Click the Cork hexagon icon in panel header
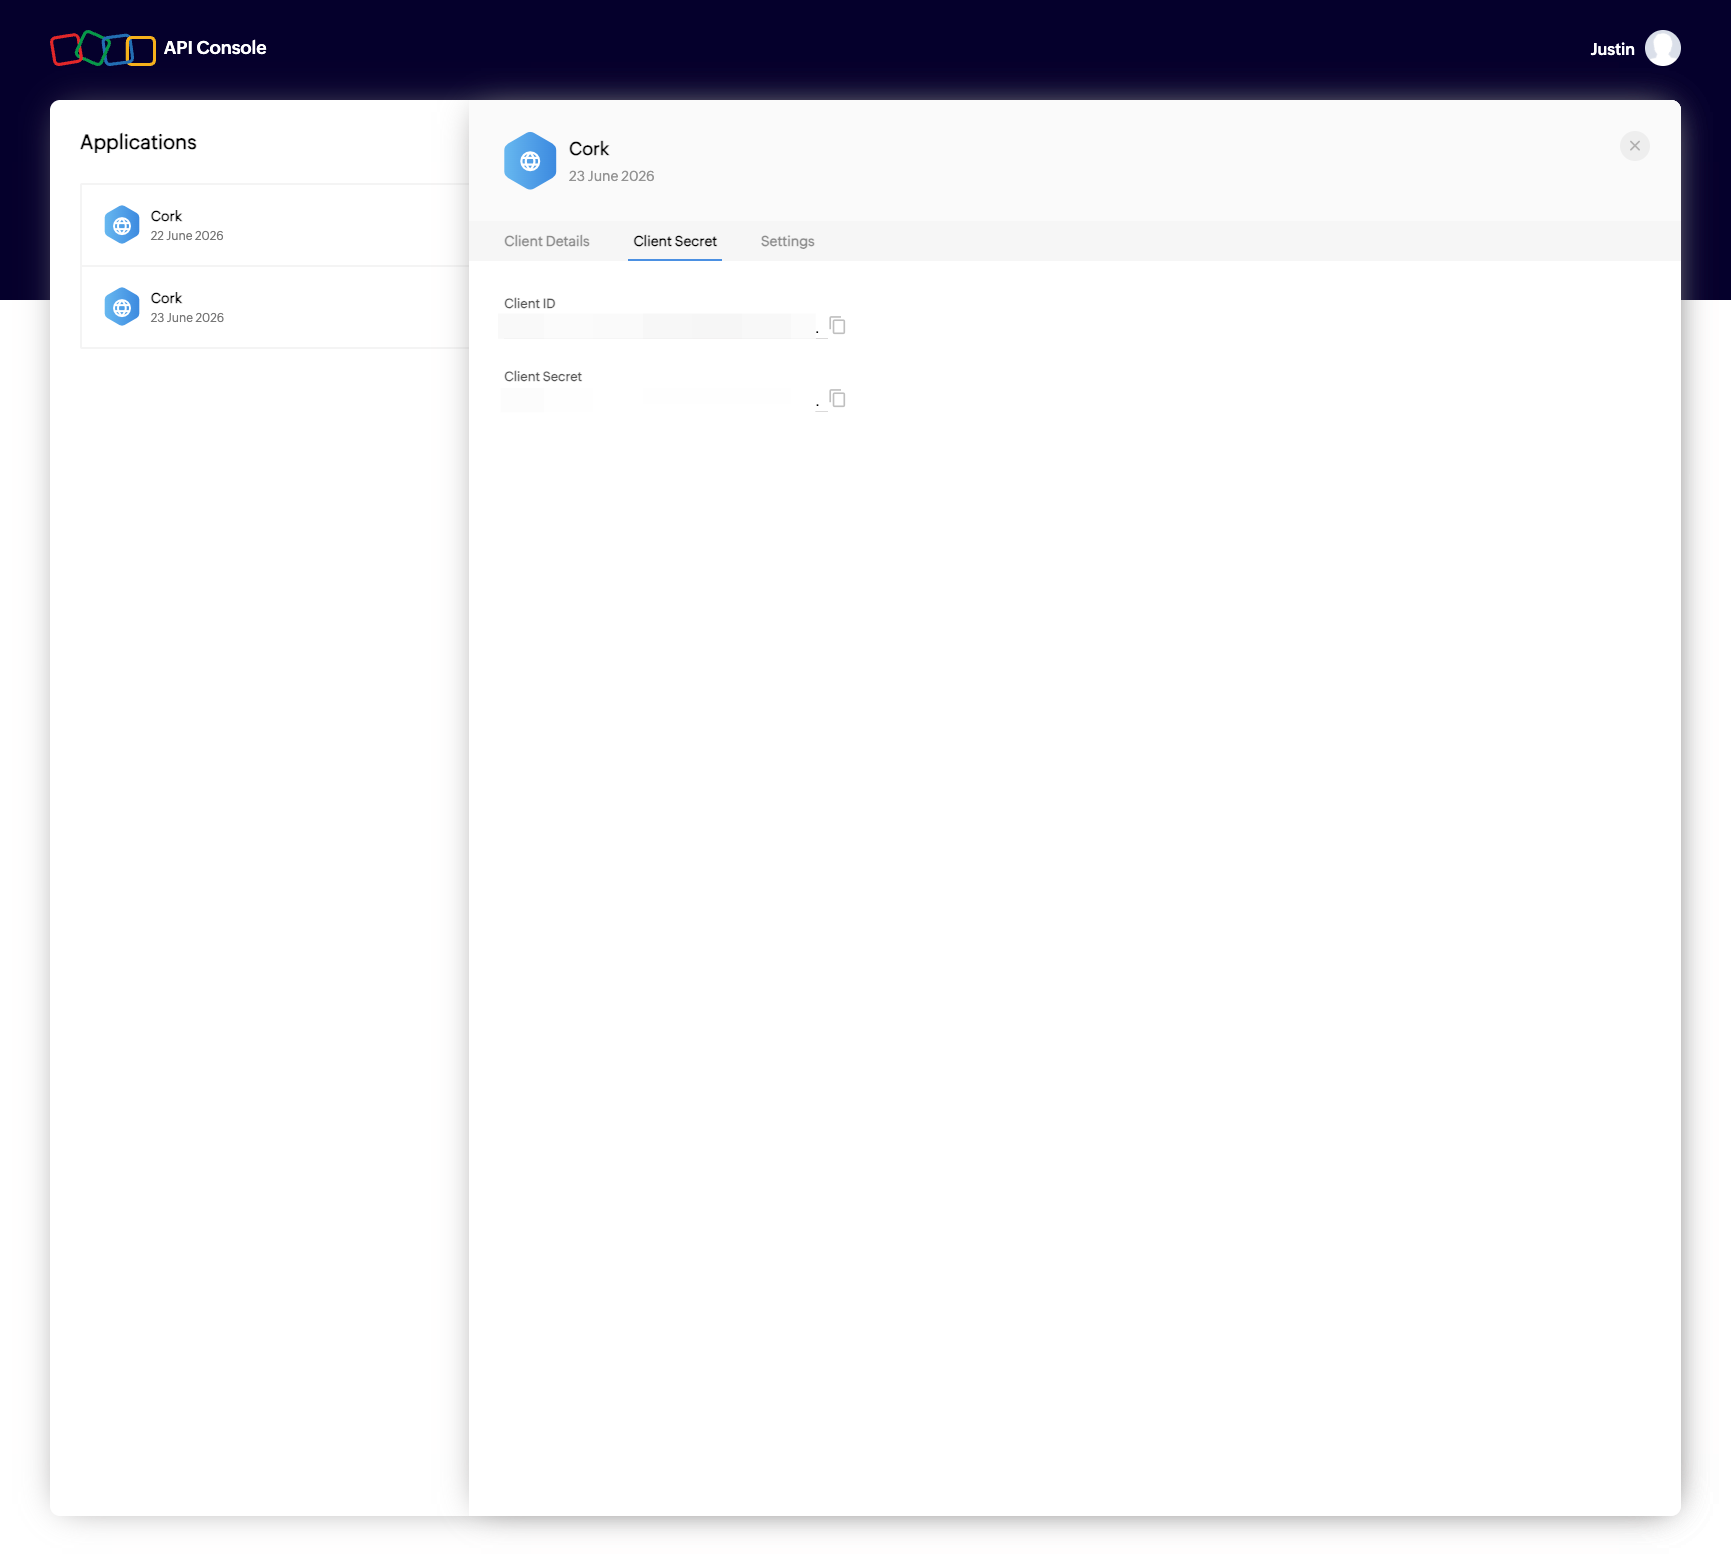The image size is (1731, 1566). pos(530,161)
